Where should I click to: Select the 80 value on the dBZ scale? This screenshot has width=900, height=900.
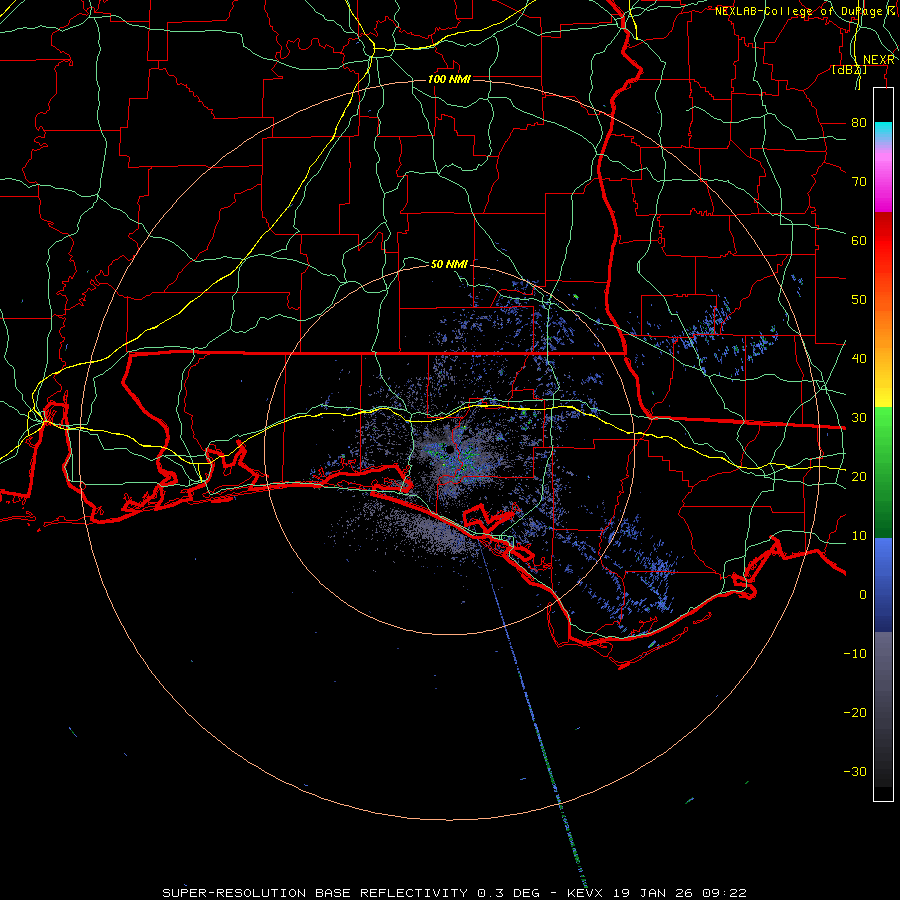point(859,123)
